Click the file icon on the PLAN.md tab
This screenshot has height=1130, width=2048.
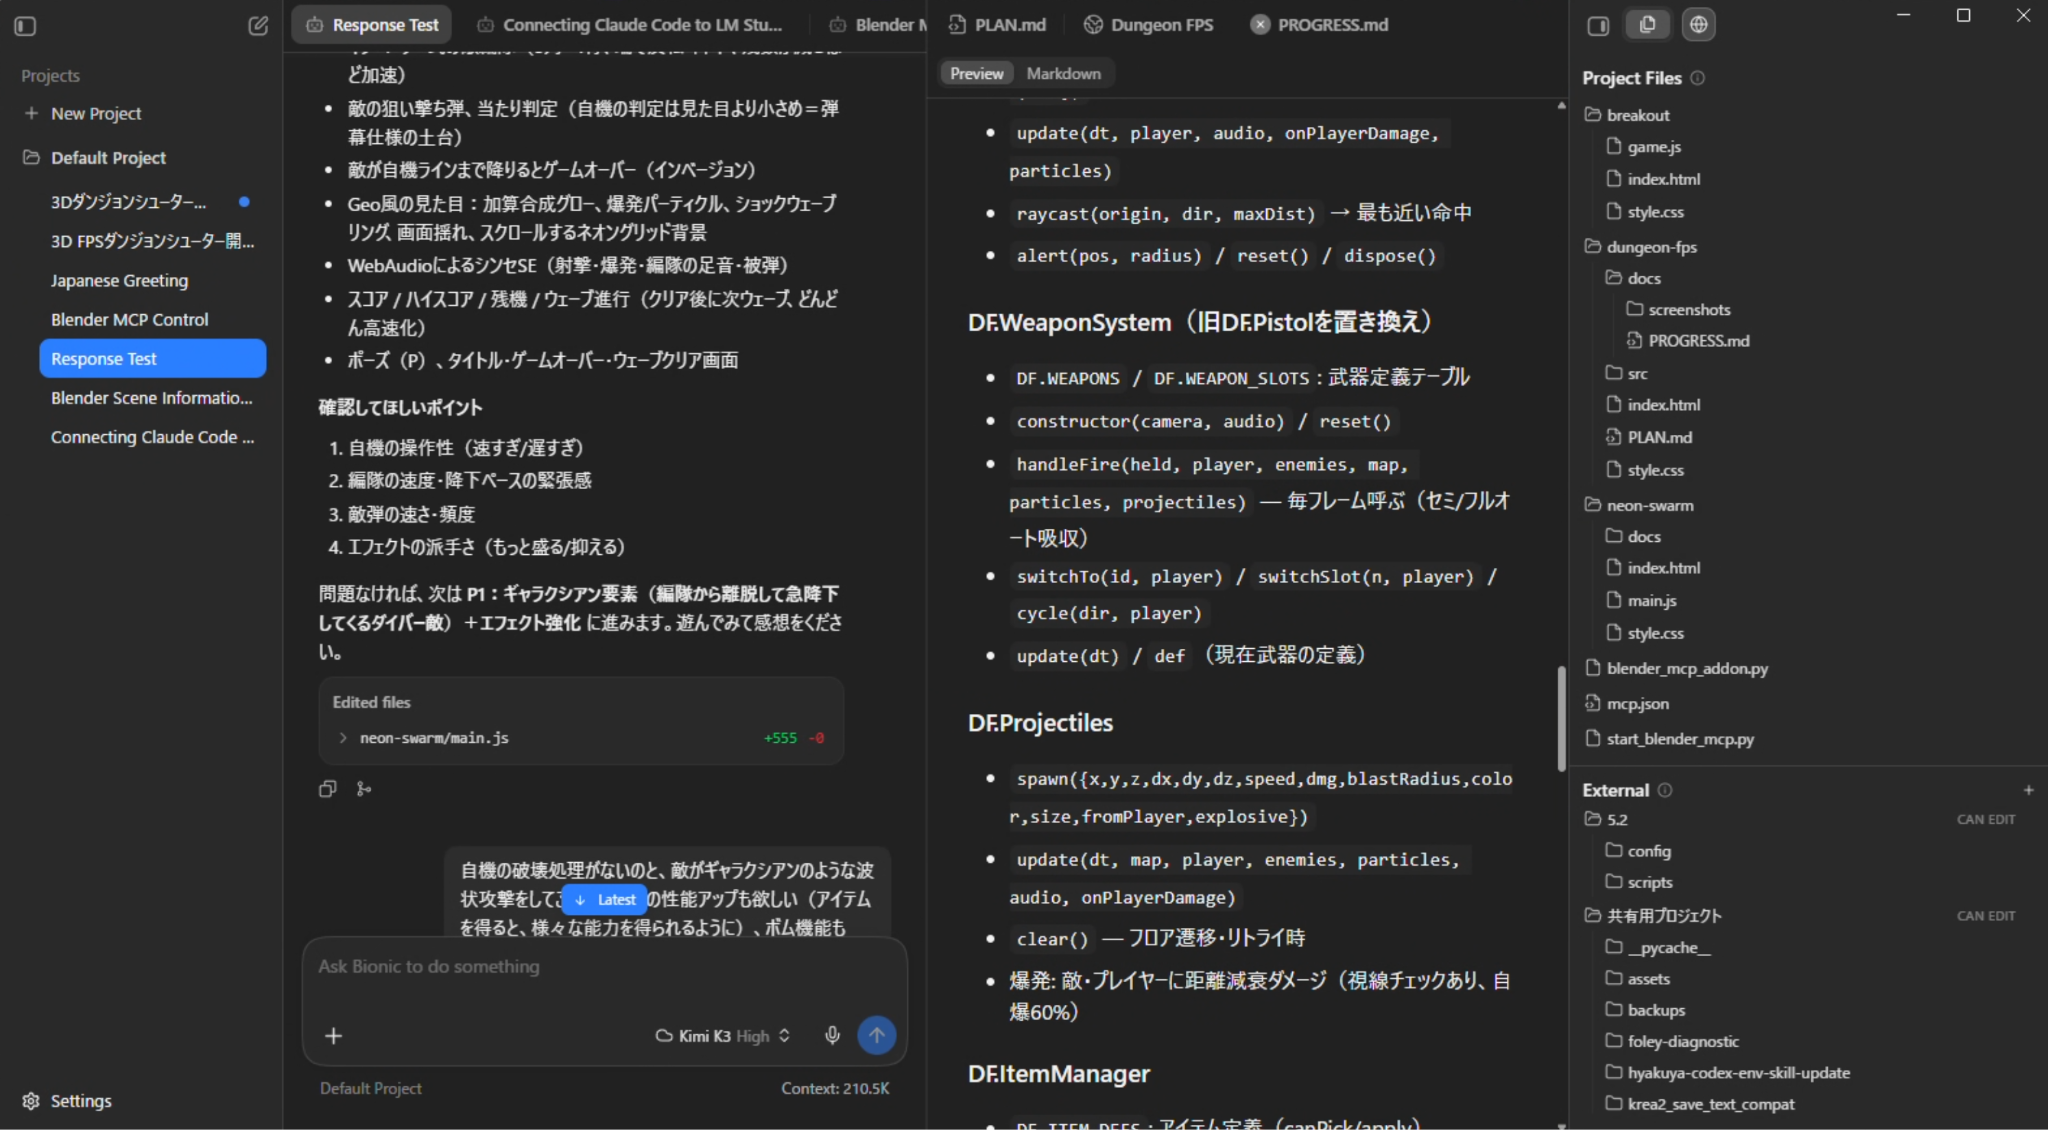(x=957, y=25)
